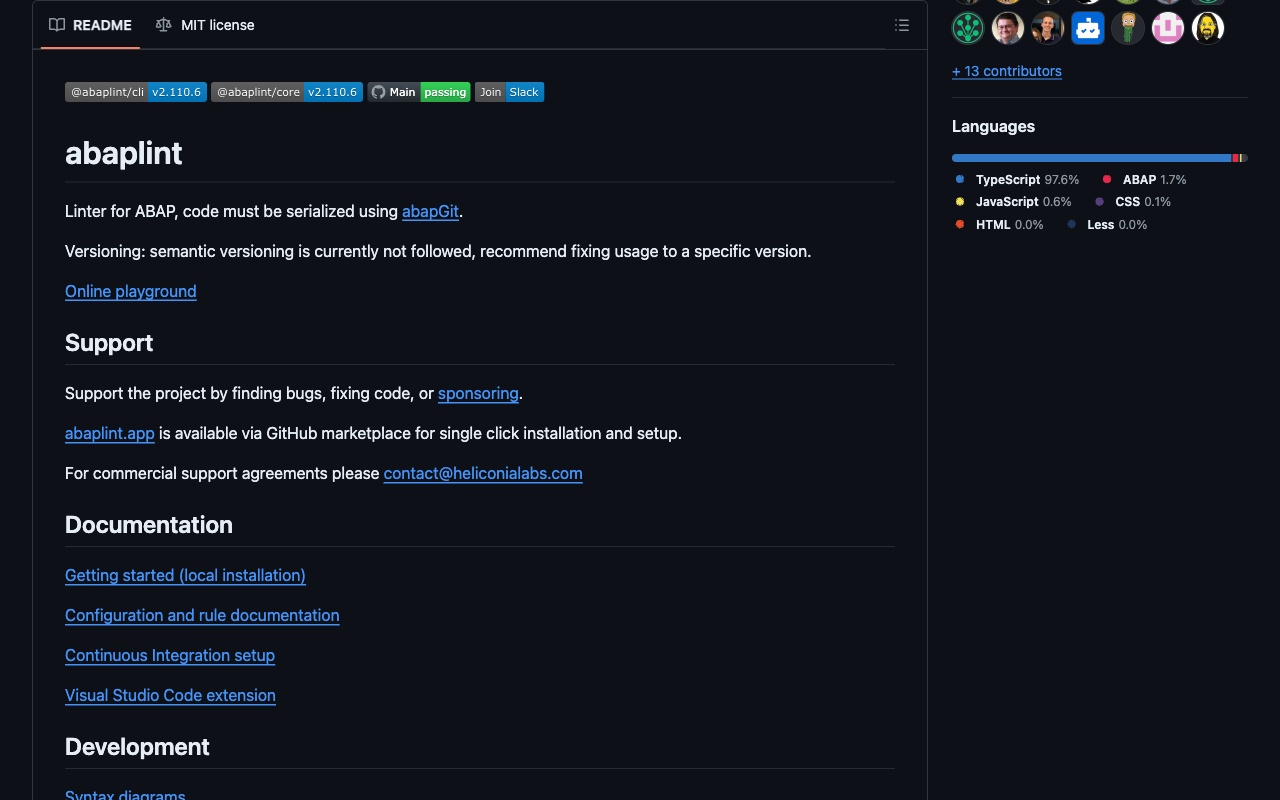Open the yellow-faced long-haired cartoon avatar

click(x=1208, y=28)
